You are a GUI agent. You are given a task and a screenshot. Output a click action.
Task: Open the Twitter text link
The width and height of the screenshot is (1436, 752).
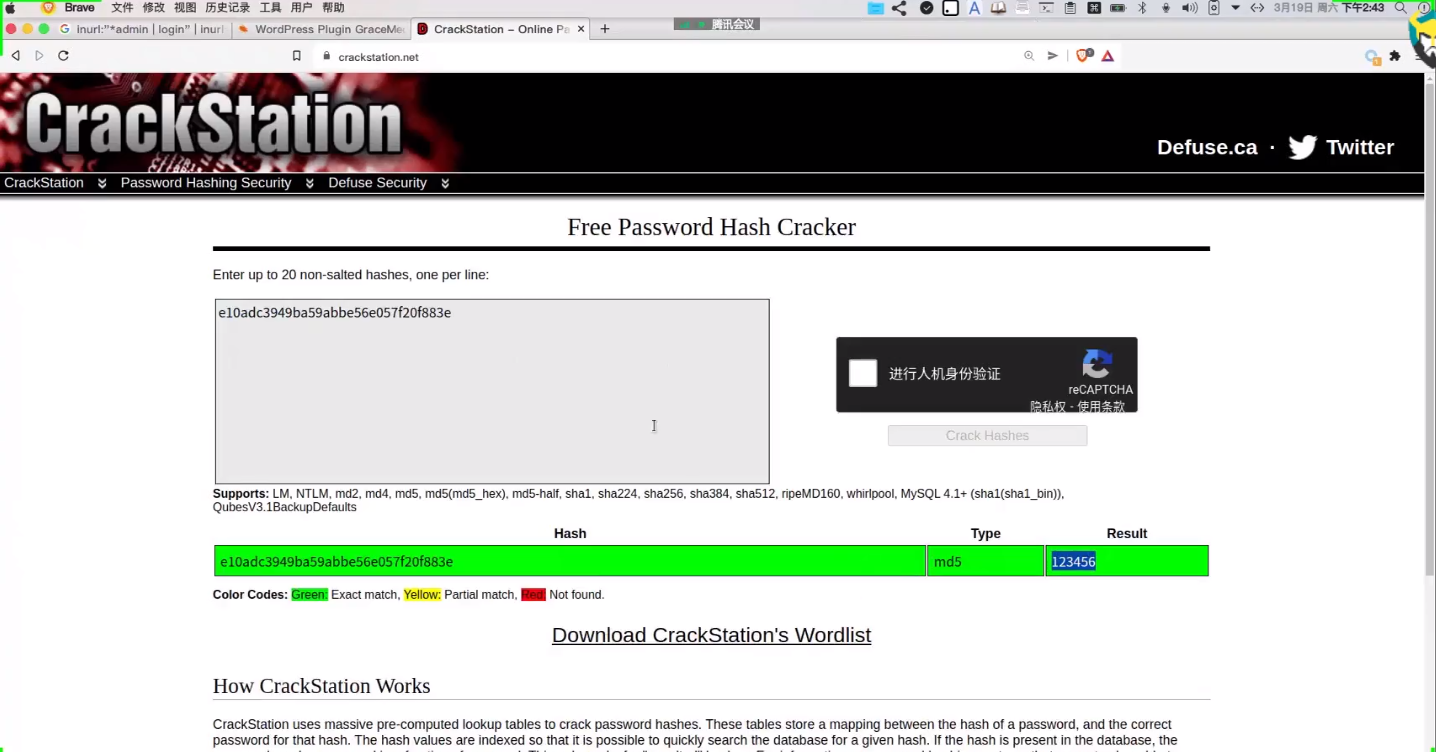coord(1360,147)
